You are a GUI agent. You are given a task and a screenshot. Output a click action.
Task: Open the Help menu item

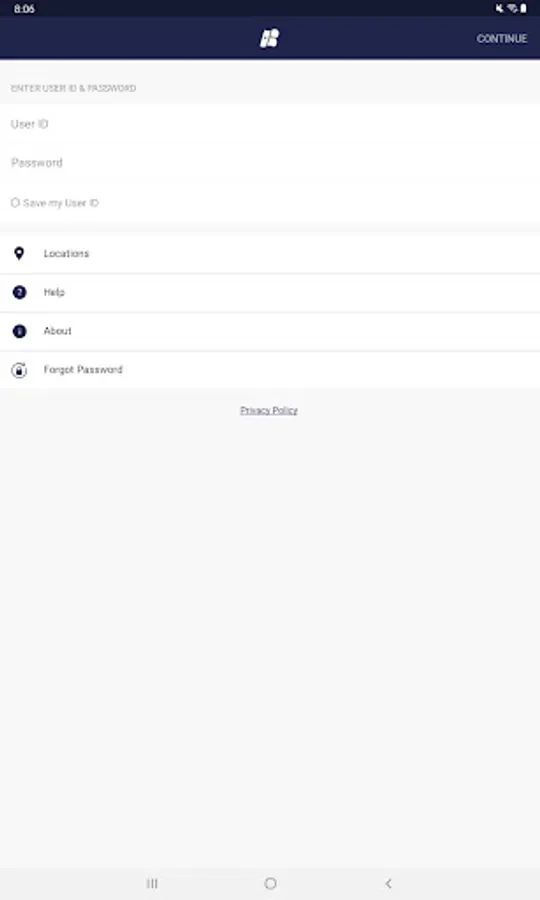pos(270,293)
